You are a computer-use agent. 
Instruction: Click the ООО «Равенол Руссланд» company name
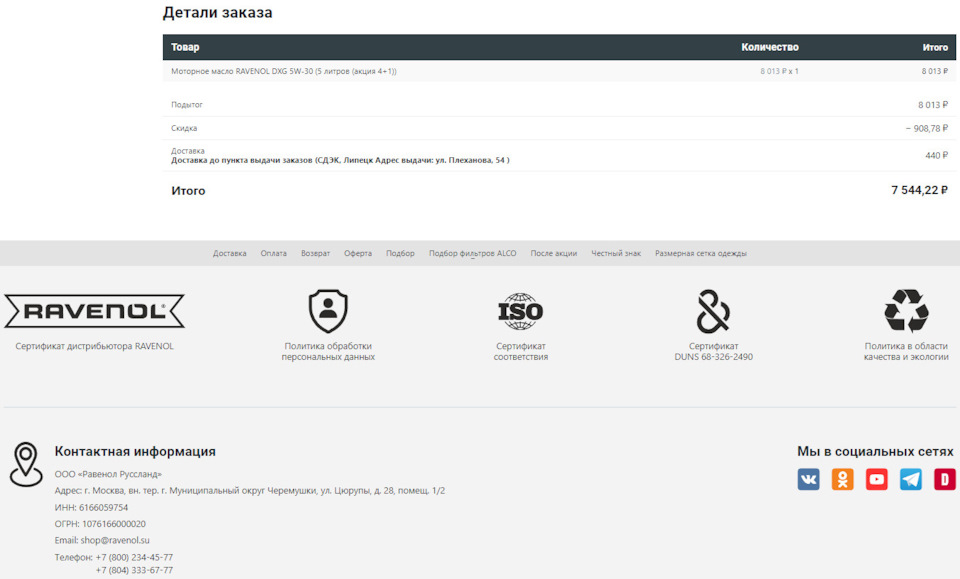(x=108, y=474)
